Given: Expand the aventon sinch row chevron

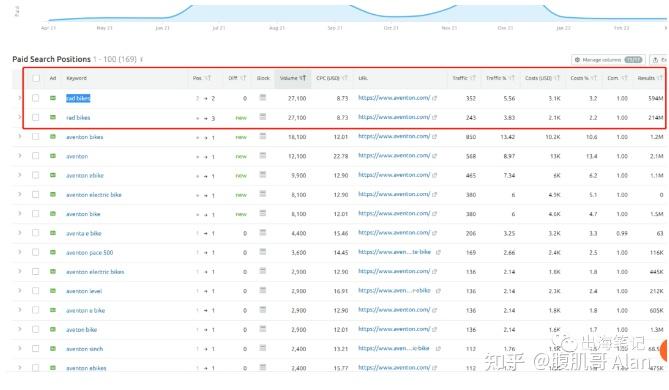Looking at the screenshot, I should pos(20,349).
